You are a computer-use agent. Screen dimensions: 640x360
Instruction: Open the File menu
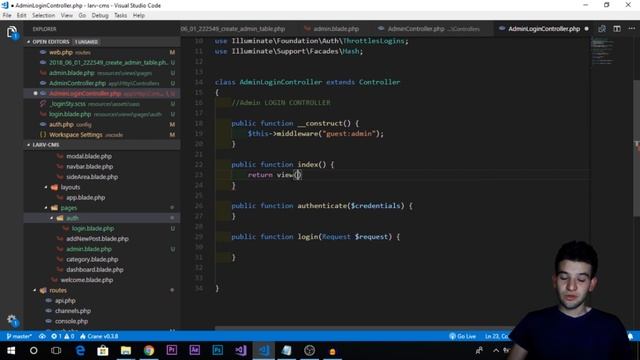tap(7, 16)
